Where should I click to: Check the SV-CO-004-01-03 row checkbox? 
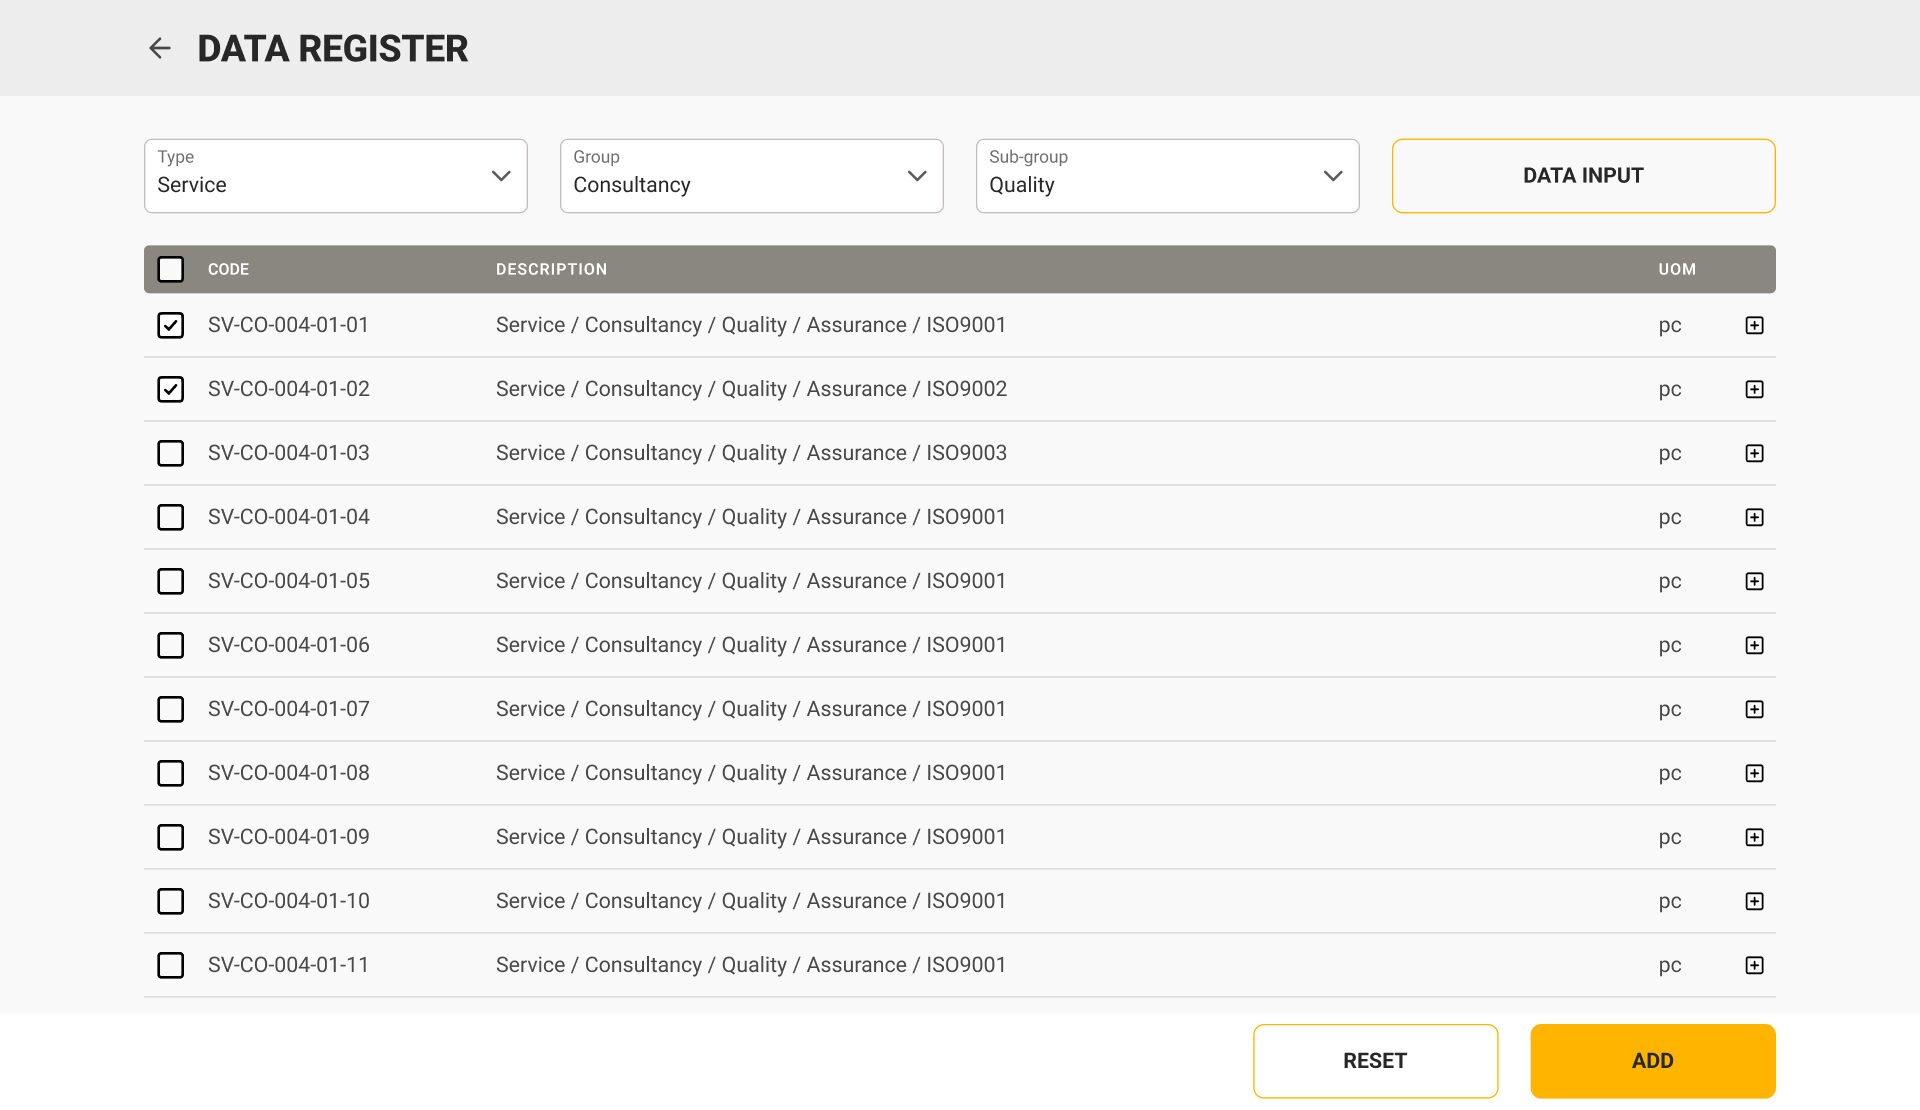pyautogui.click(x=171, y=453)
